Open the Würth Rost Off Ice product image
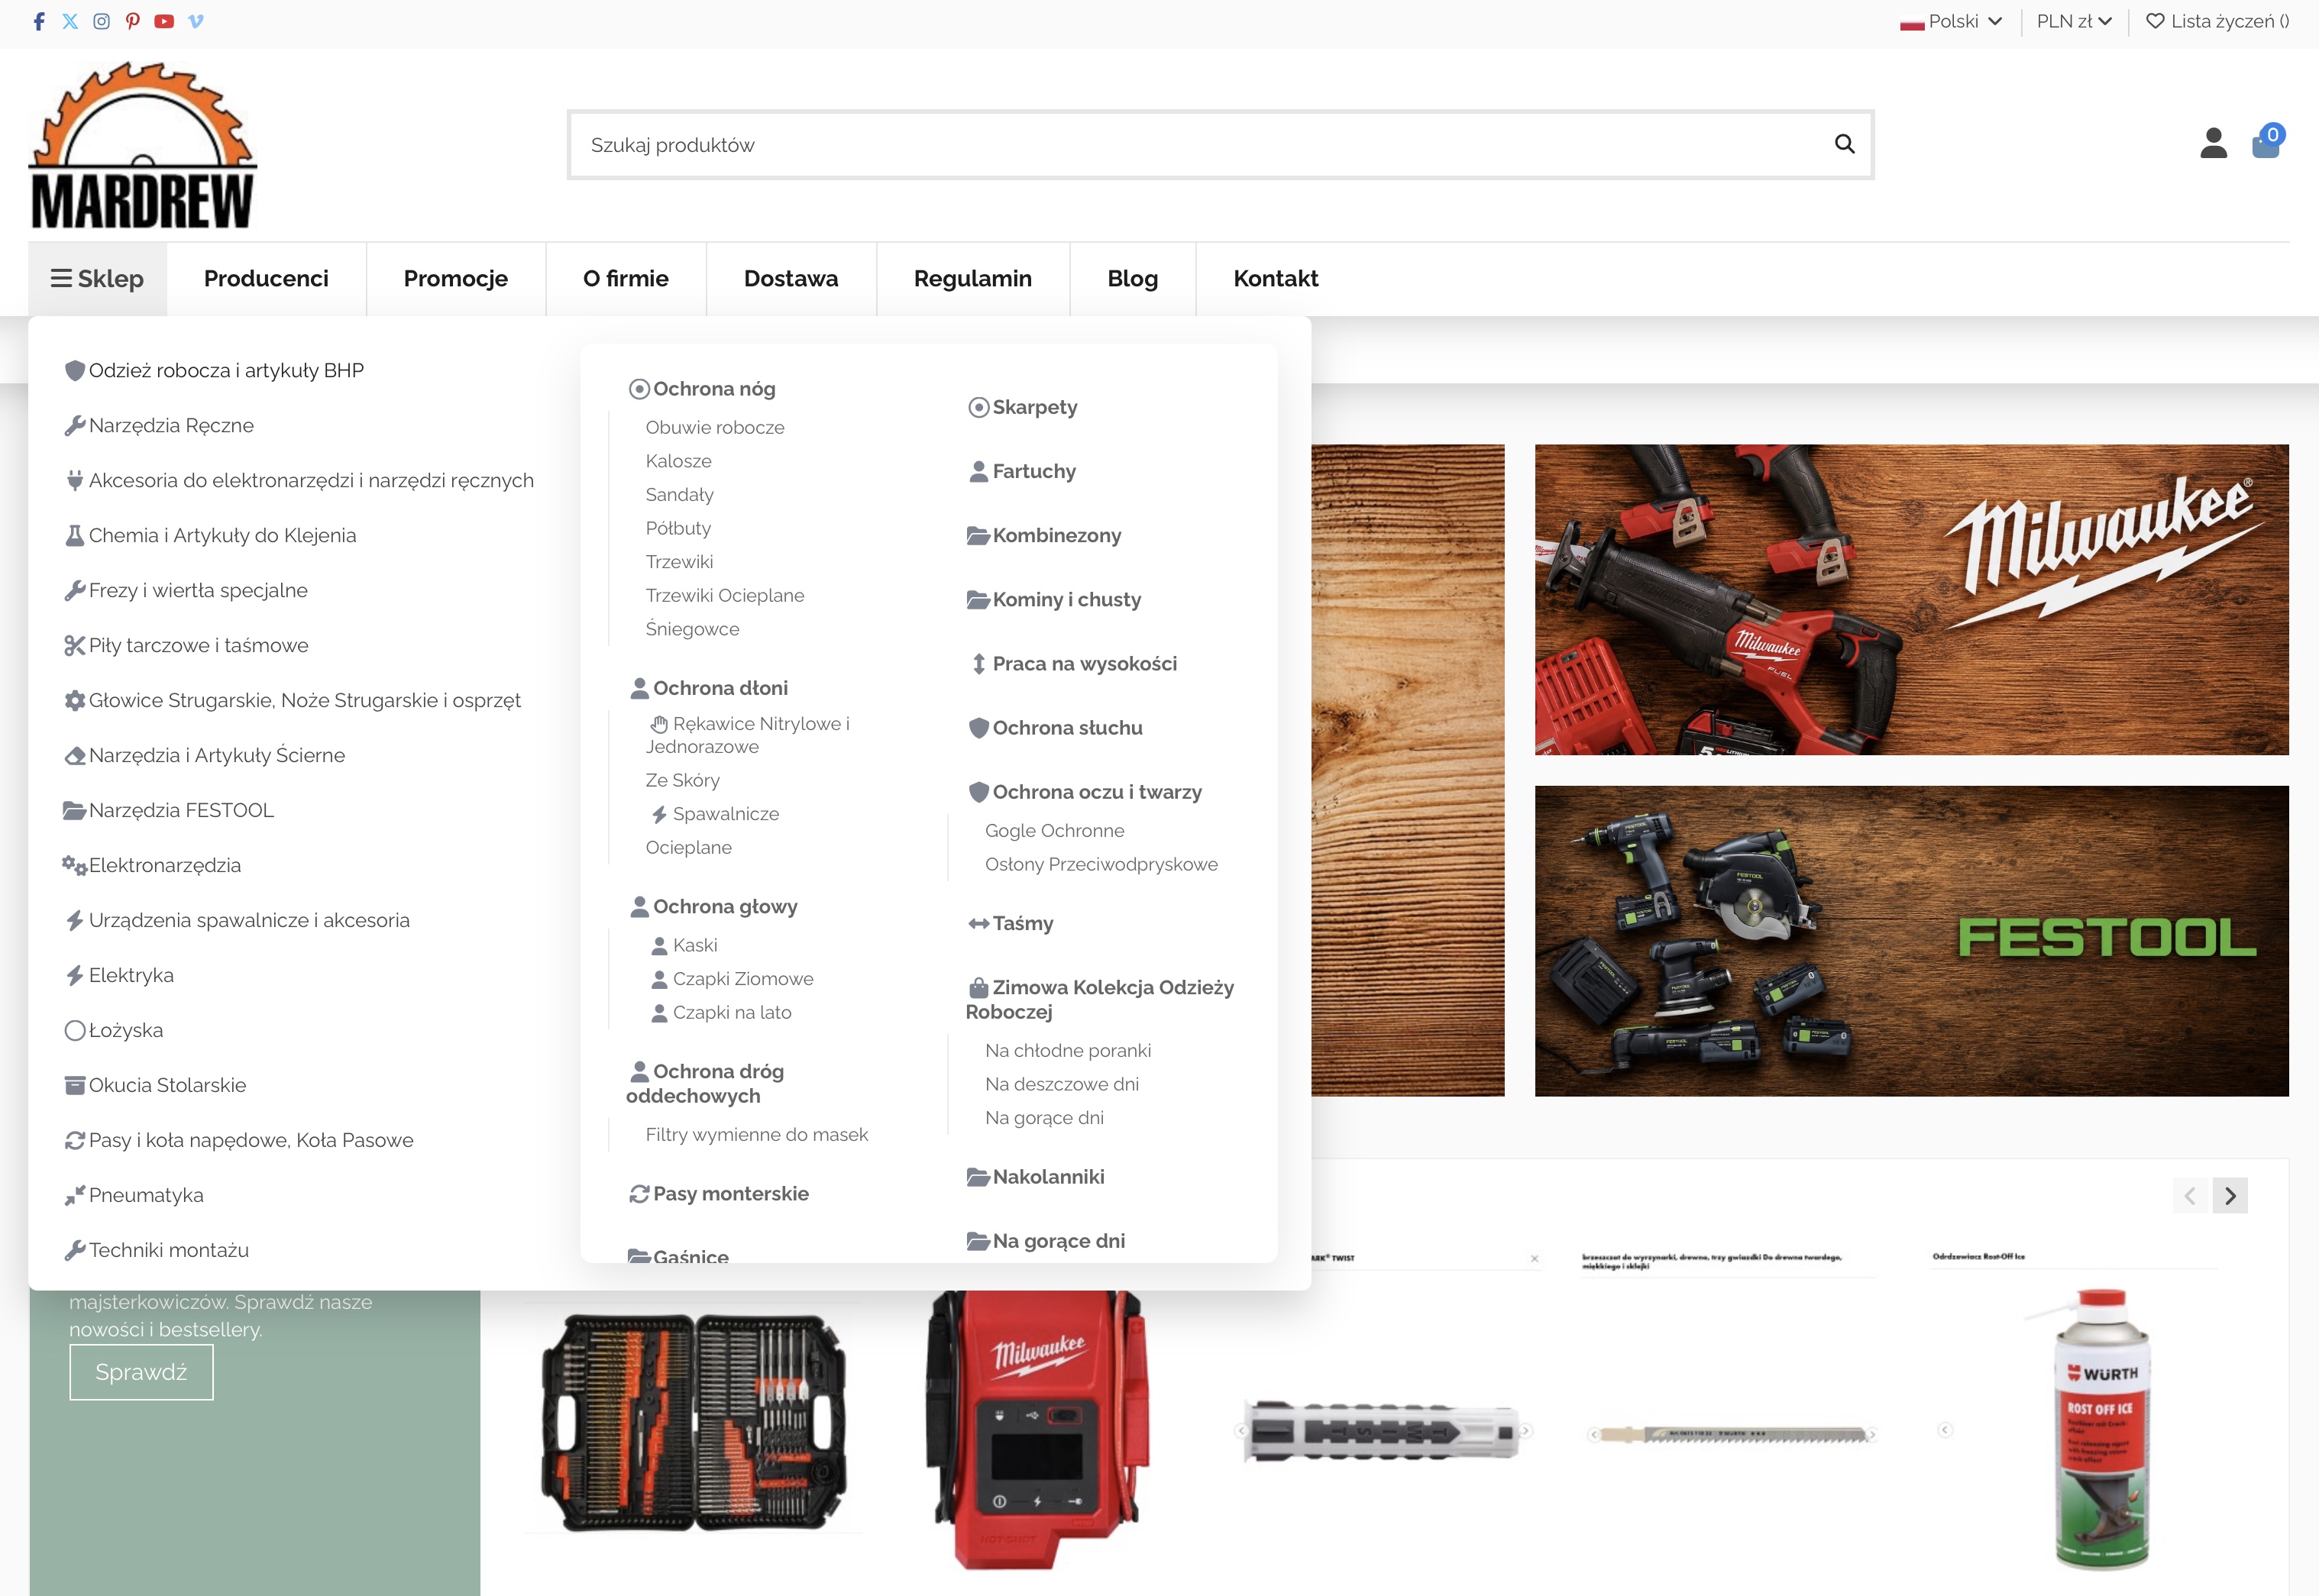This screenshot has width=2319, height=1596. point(2100,1430)
